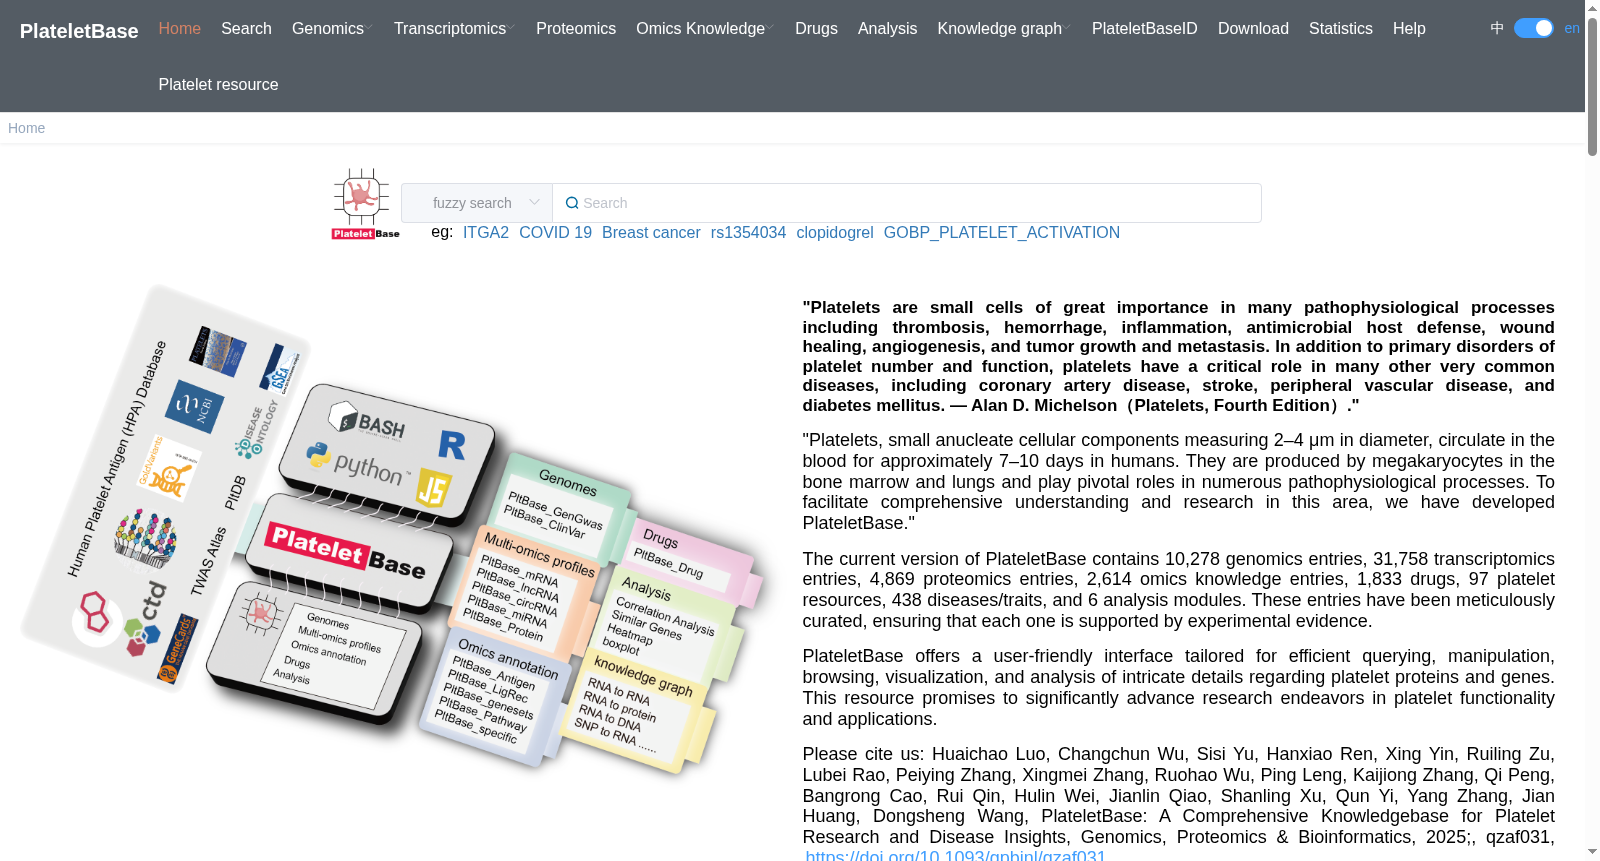Open the Drugs menu item
Viewport: 1600px width, 861px height.
(816, 28)
